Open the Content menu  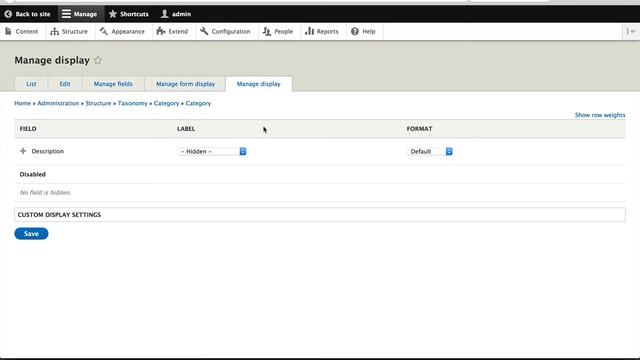22,31
